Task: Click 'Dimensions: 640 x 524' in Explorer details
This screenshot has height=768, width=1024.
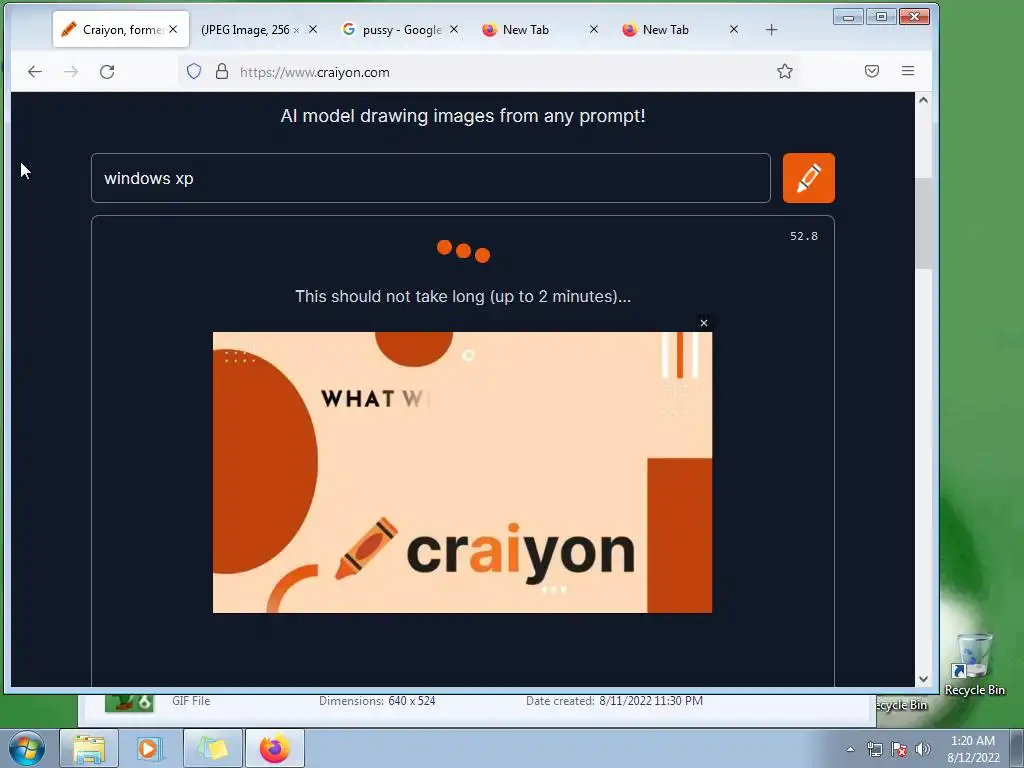Action: point(377,701)
